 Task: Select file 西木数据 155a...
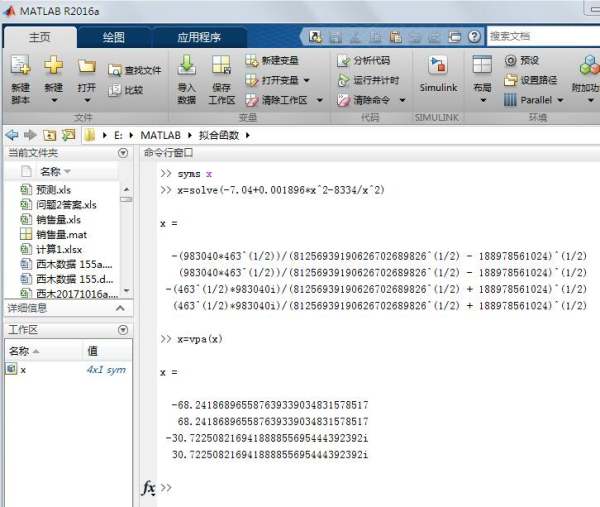tap(67, 264)
